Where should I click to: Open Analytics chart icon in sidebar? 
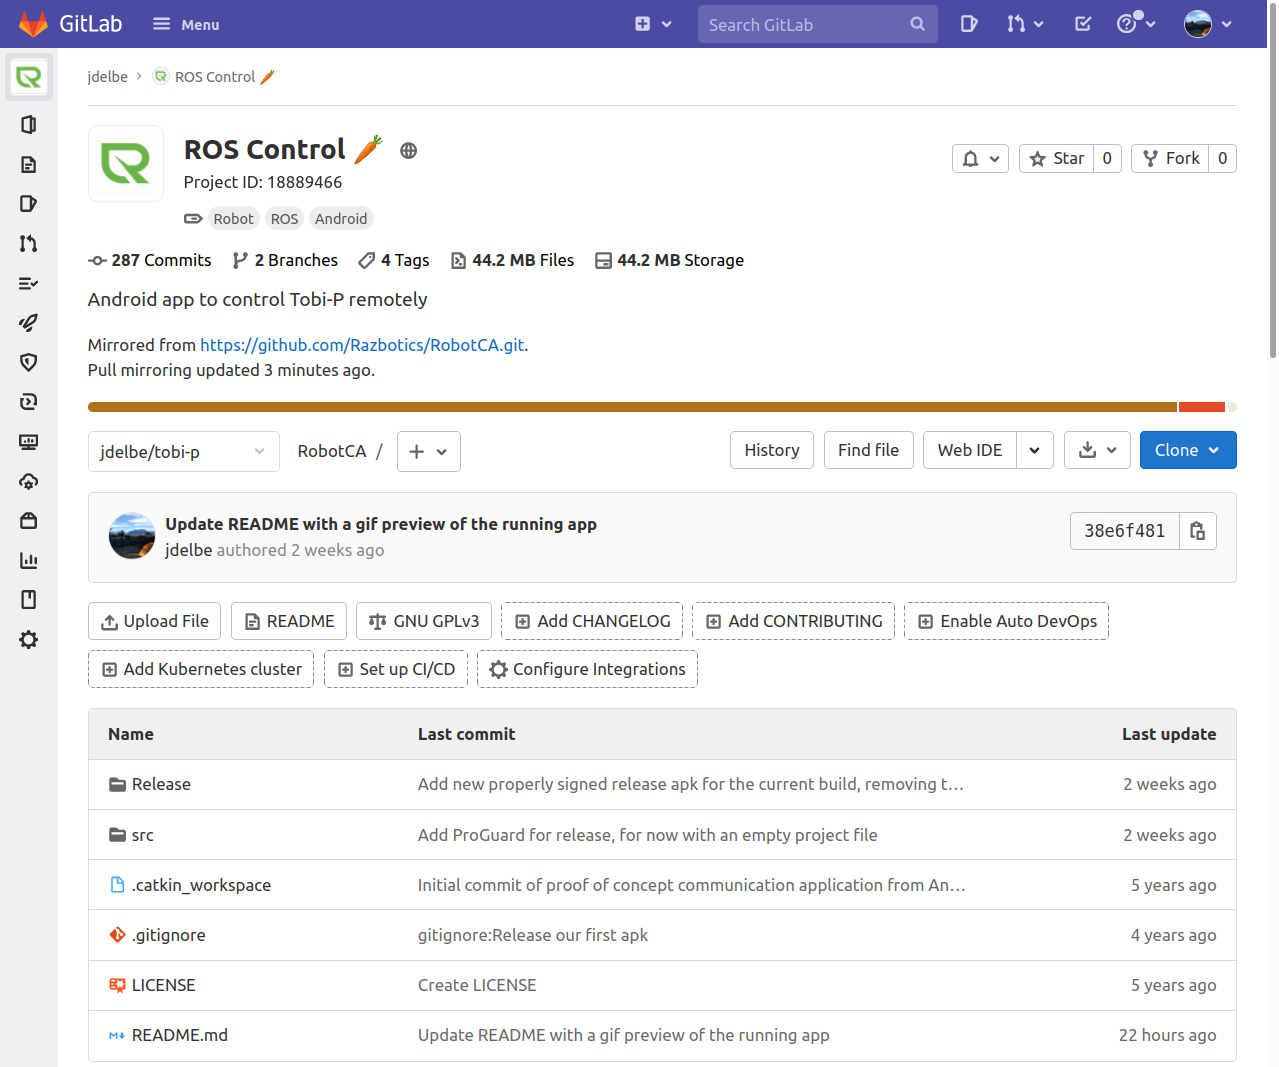click(29, 560)
